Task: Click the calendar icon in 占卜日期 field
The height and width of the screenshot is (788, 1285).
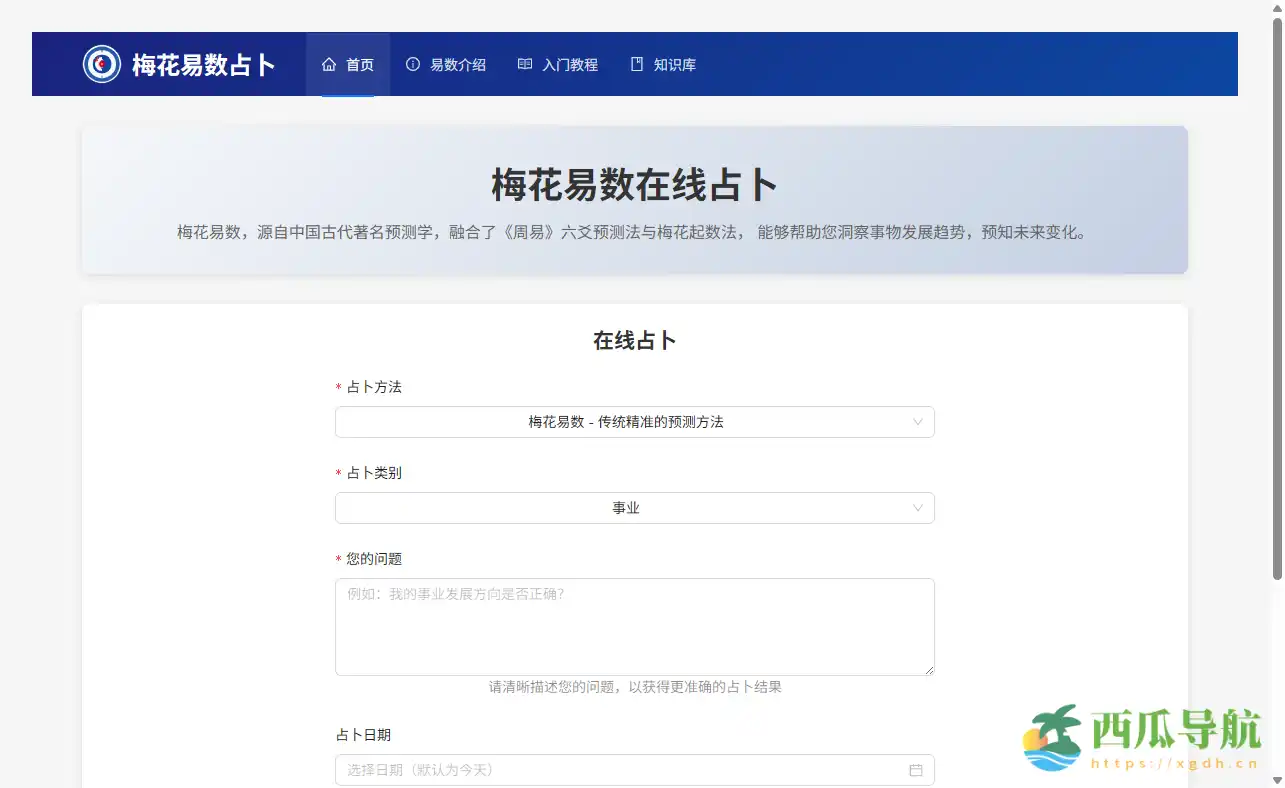Action: coord(915,770)
